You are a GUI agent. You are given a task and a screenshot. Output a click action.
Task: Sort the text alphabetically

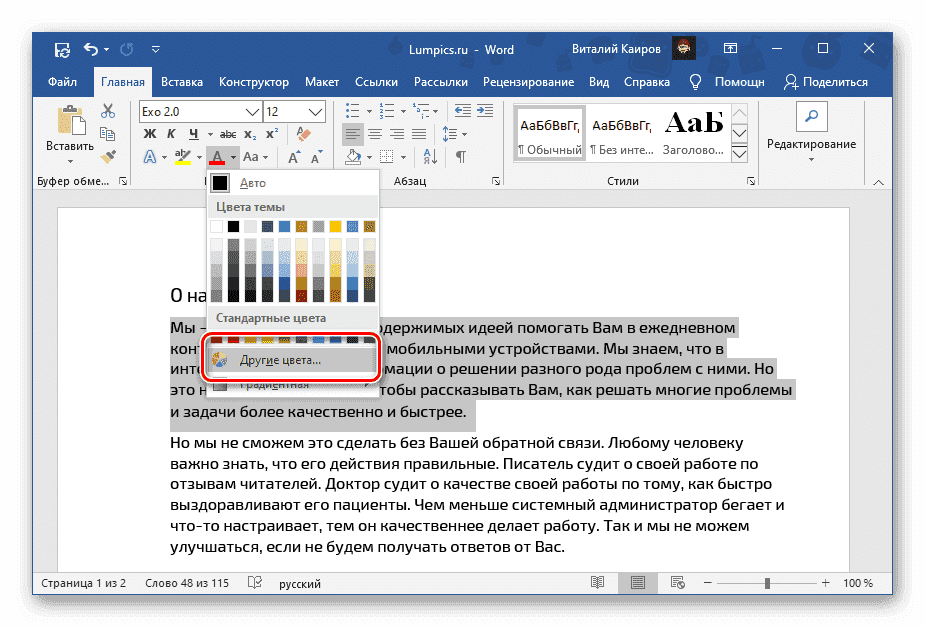tap(429, 157)
